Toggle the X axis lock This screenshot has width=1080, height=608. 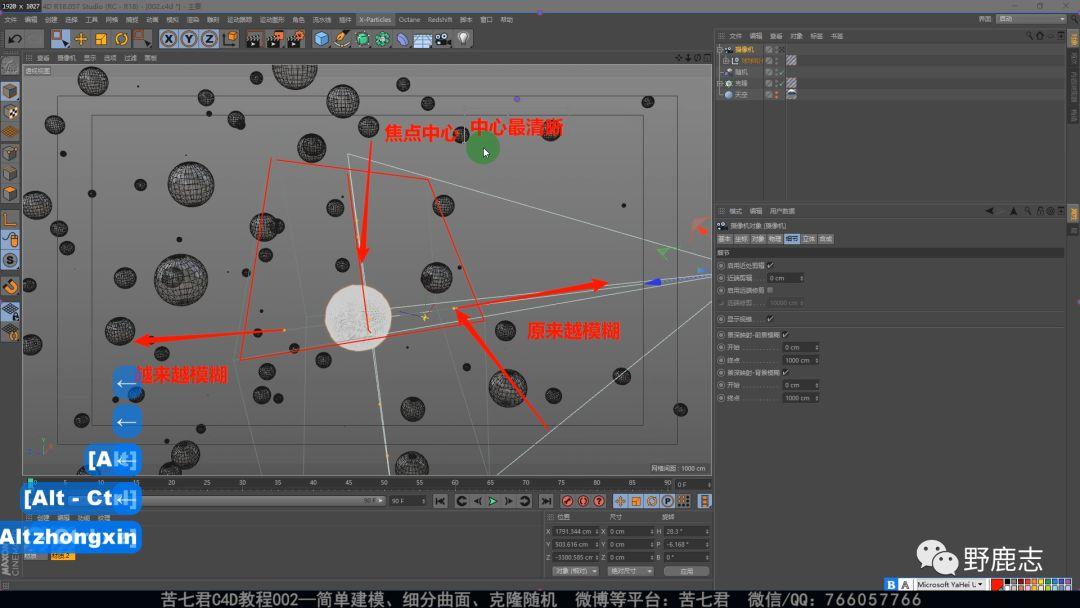[x=169, y=39]
